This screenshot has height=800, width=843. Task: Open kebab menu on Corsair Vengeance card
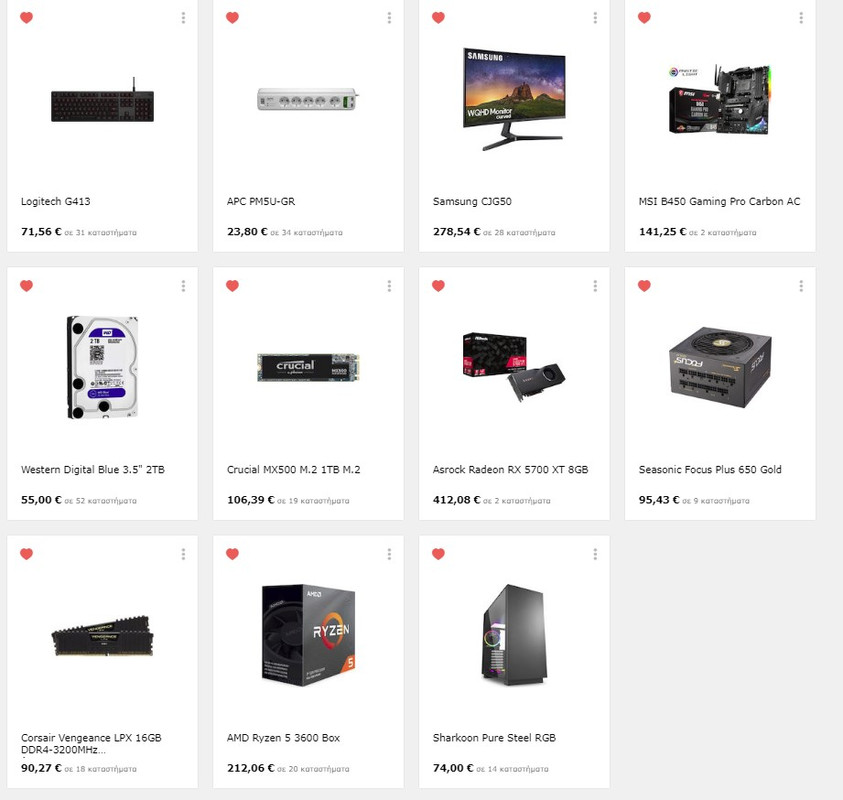coord(183,554)
